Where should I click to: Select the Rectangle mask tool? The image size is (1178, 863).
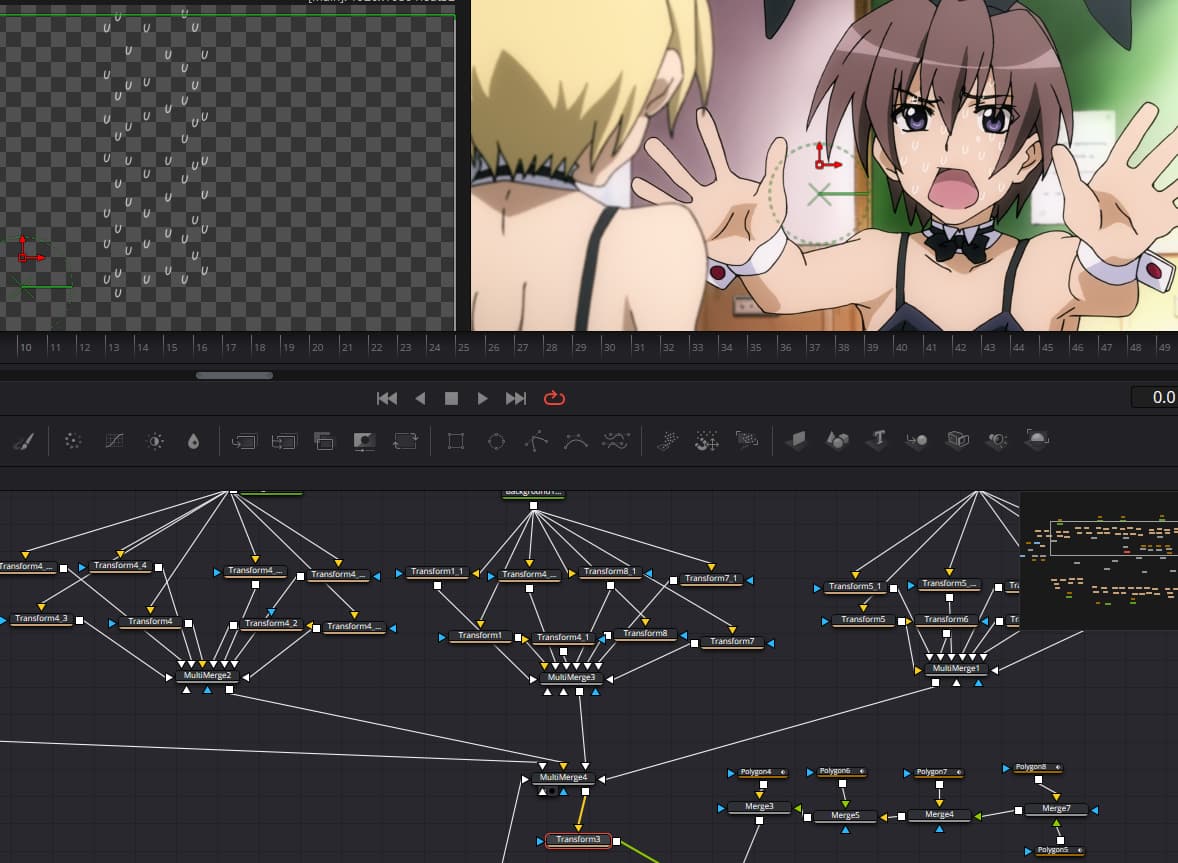(456, 441)
